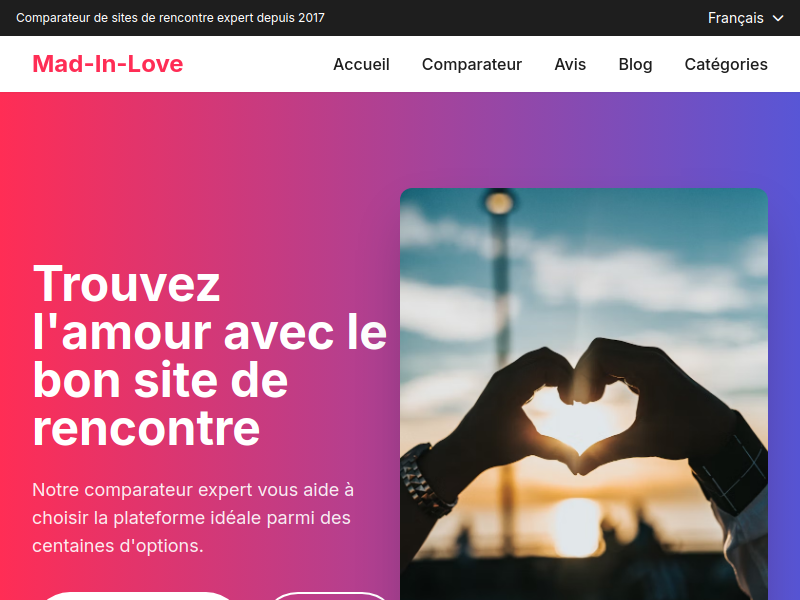Click the Mad-In-Love logo
The width and height of the screenshot is (800, 600).
pyautogui.click(x=108, y=64)
